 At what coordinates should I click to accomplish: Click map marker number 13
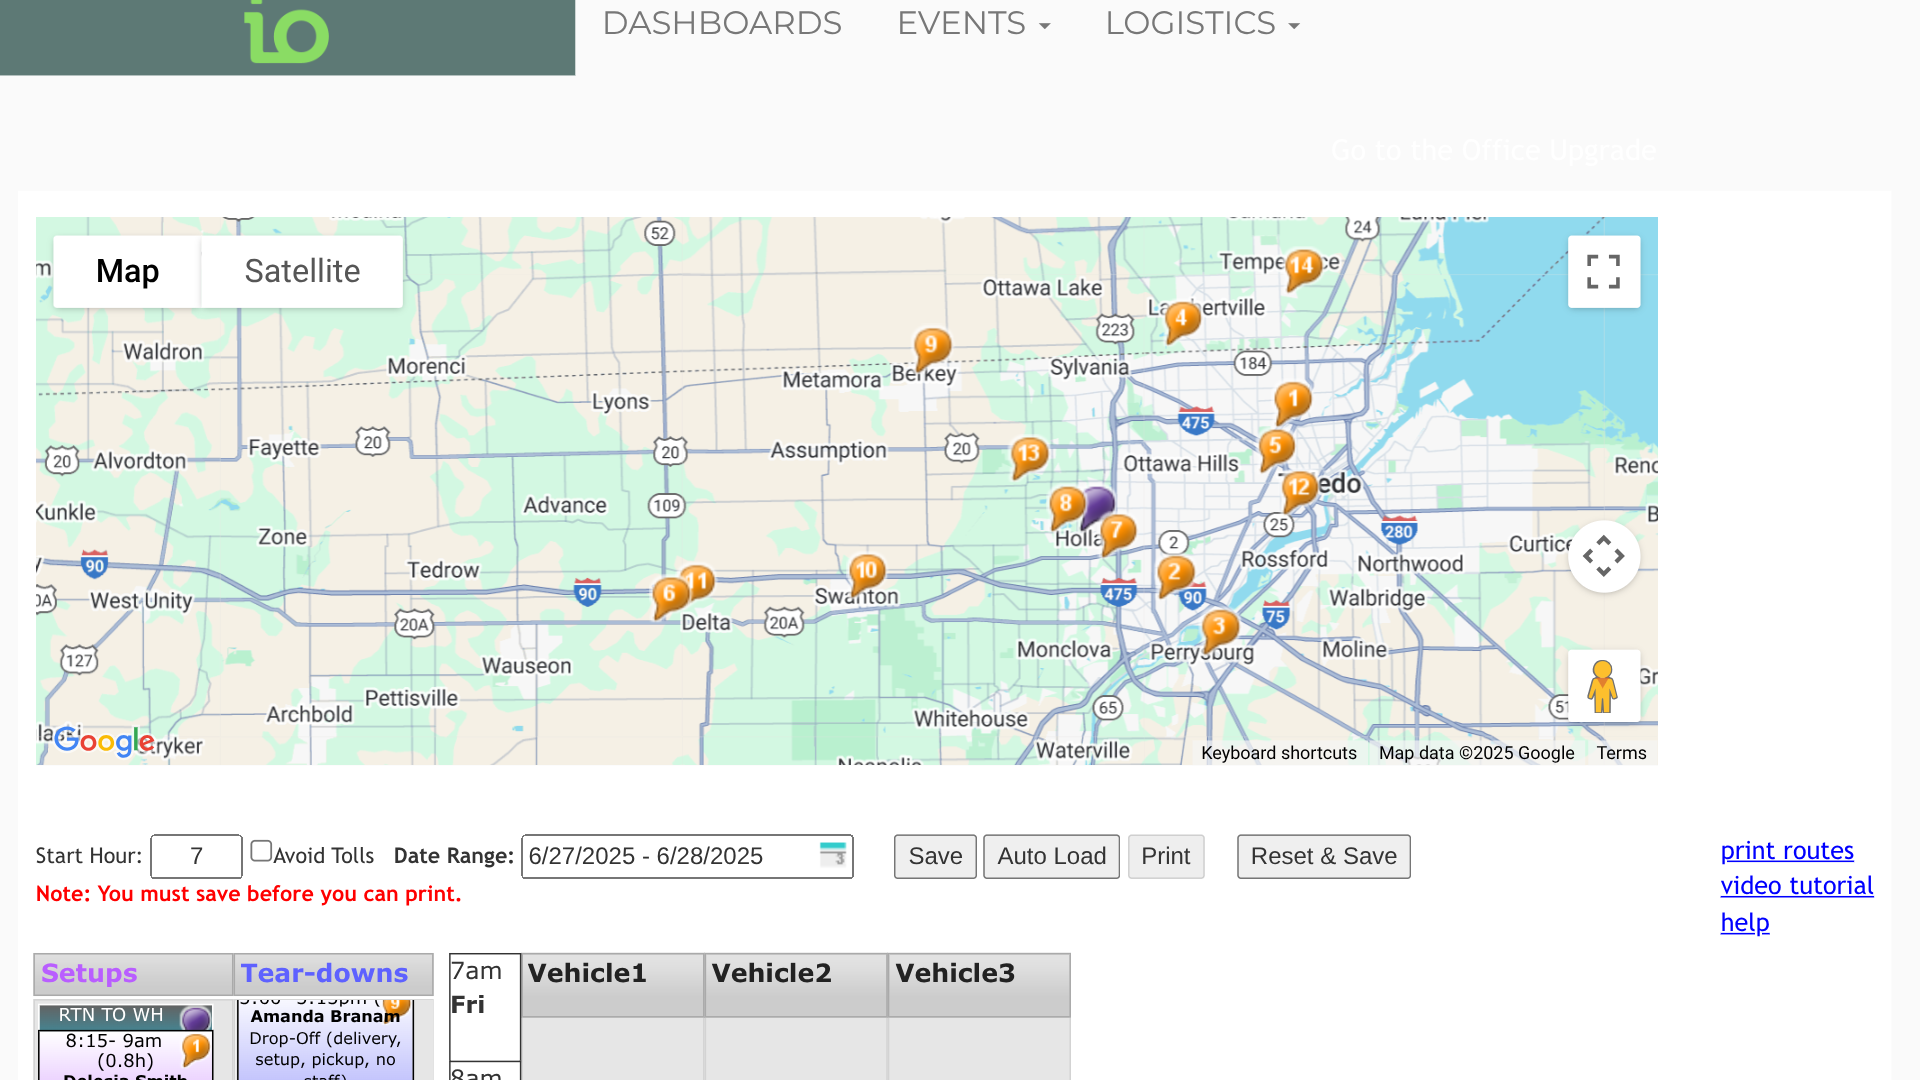click(x=1029, y=454)
